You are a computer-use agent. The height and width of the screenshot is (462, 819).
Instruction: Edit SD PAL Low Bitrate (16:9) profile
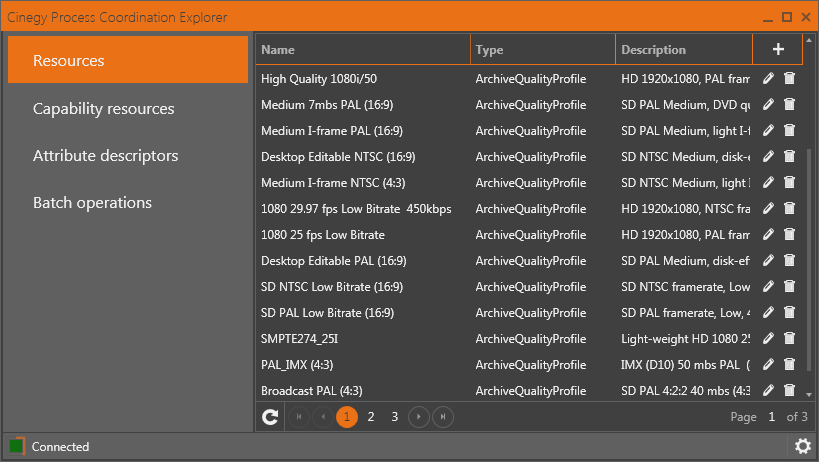pyautogui.click(x=768, y=312)
